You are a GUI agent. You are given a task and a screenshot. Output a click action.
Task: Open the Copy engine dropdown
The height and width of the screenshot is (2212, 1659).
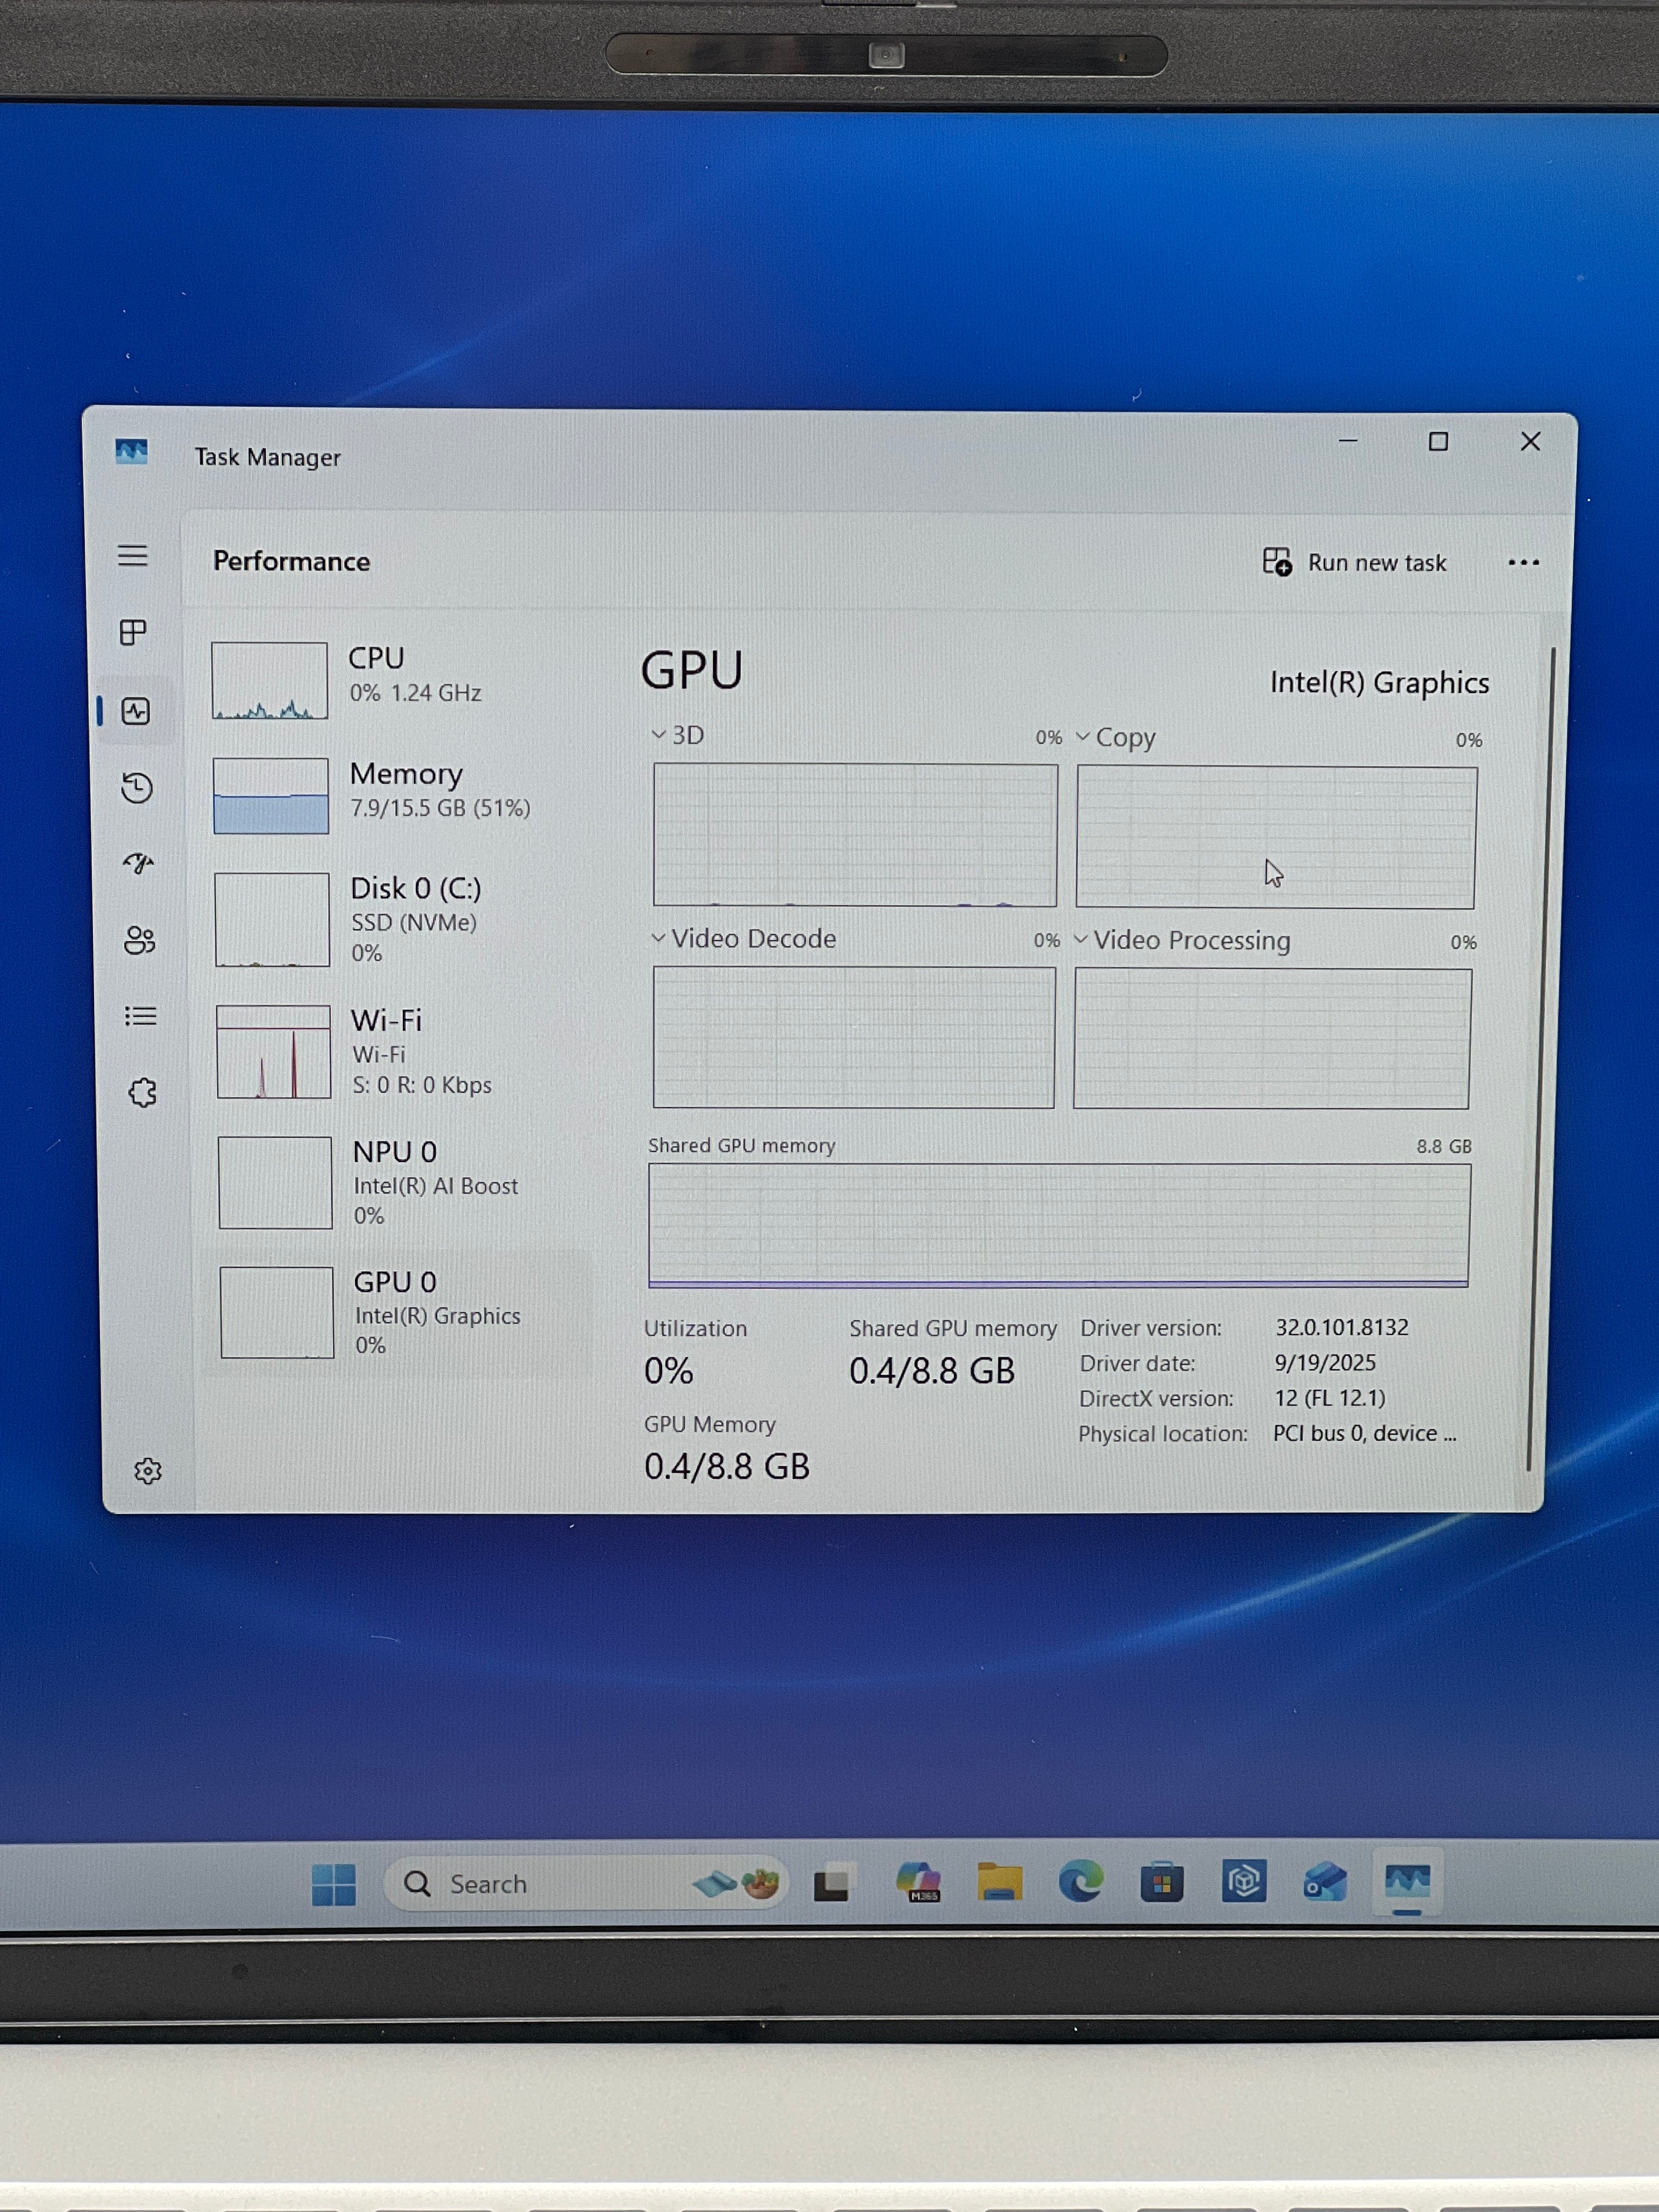pos(1115,737)
